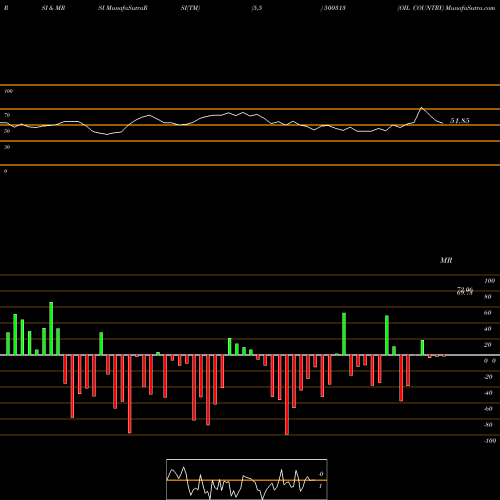Click the -80 label on the MR axis
The width and height of the screenshot is (500, 500).
(x=488, y=425)
